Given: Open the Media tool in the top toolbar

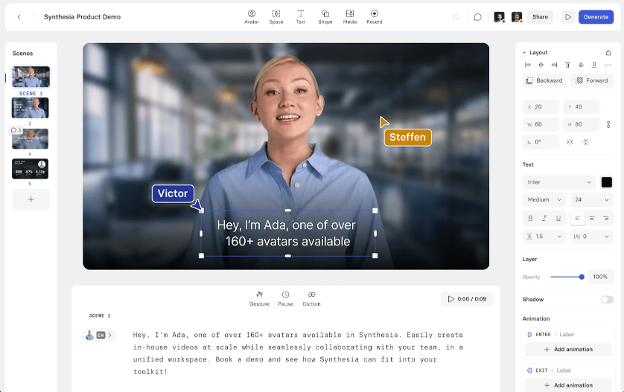Looking at the screenshot, I should click(350, 17).
